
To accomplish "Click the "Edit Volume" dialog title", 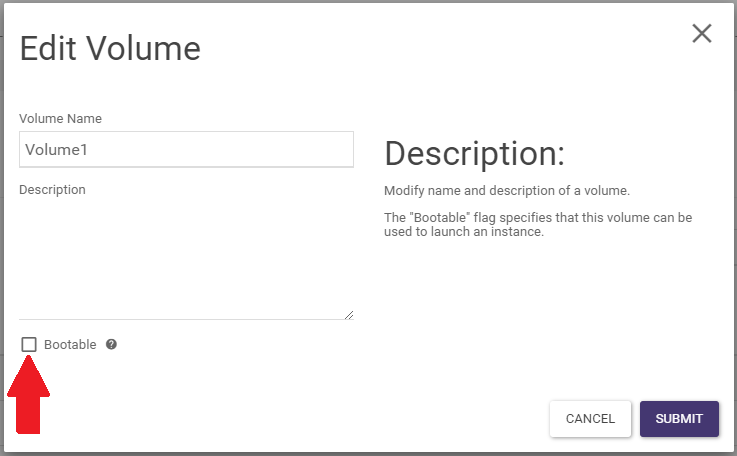I will click(110, 49).
